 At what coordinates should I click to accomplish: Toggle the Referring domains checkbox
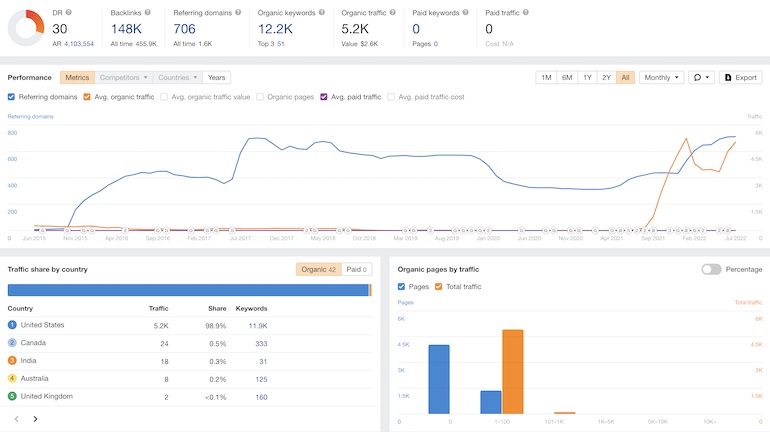click(11, 97)
